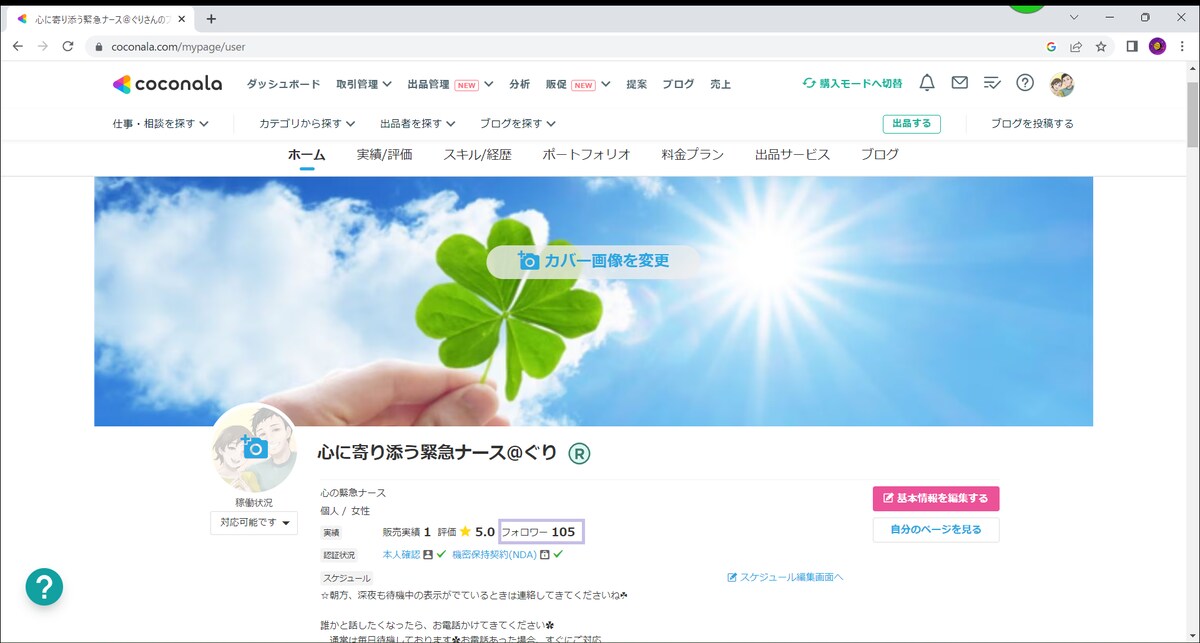Click ブログを投稿する link
1200x643 pixels.
[1032, 124]
